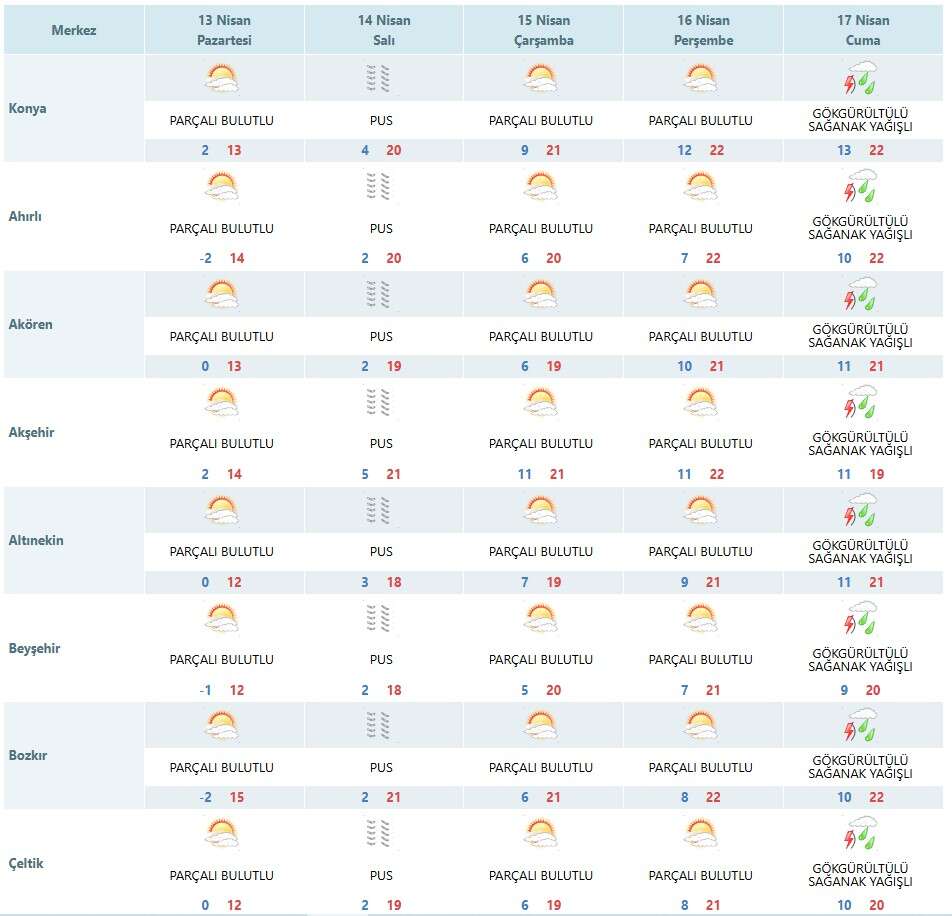This screenshot has width=952, height=916.
Task: Click Konya's partly cloudy icon for 13 Nisan
Action: (x=221, y=78)
